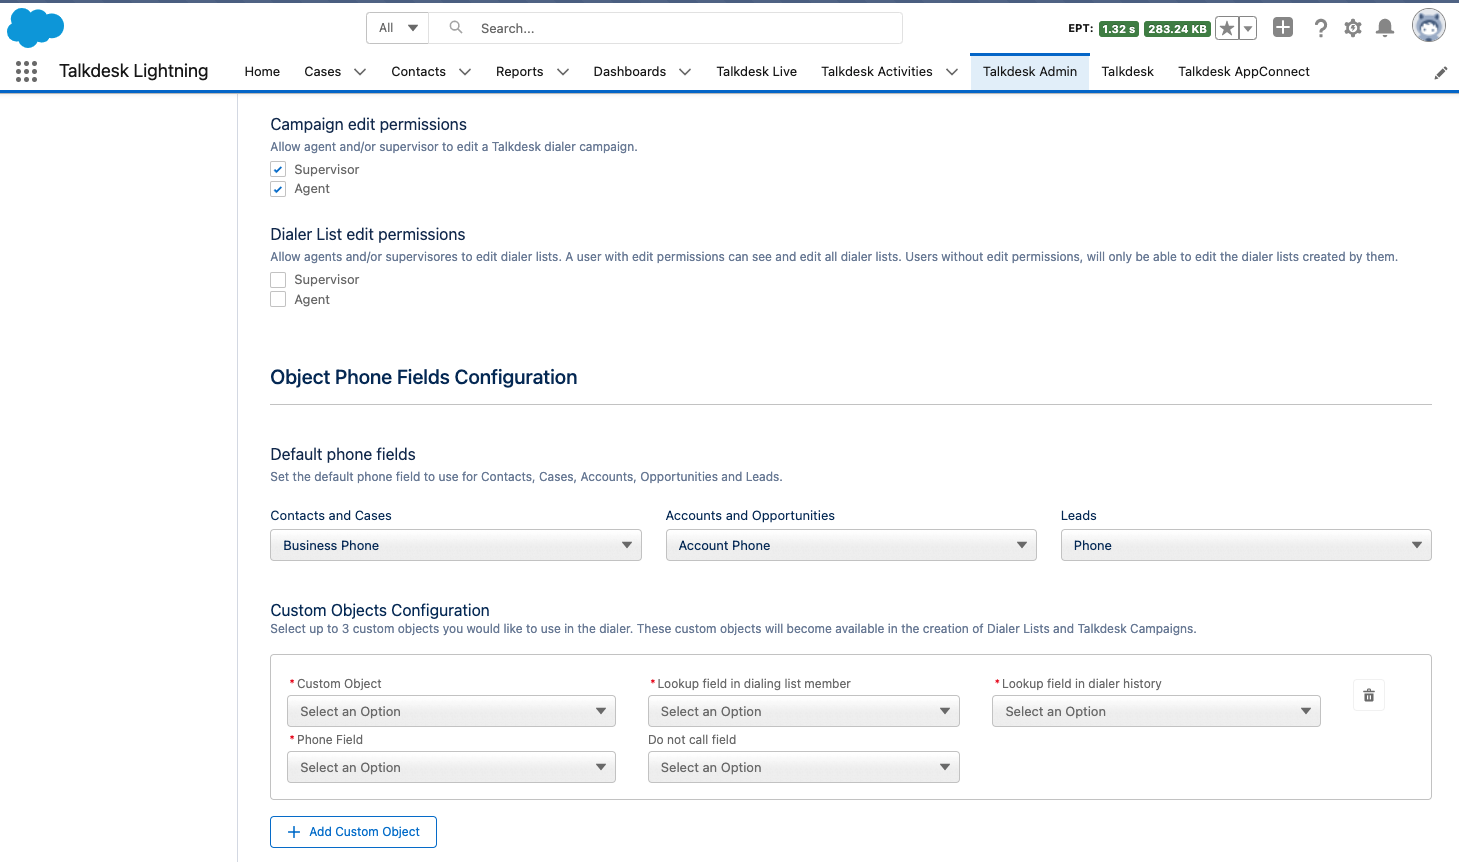
Task: Open the App Launcher grid icon
Action: coord(25,71)
